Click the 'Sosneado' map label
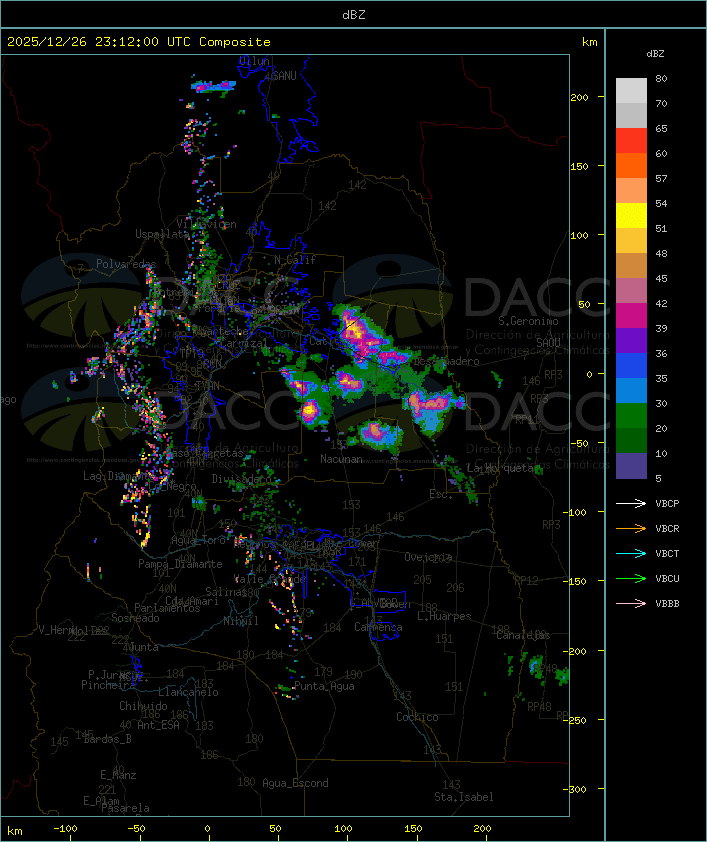The image size is (707, 842). (x=135, y=618)
